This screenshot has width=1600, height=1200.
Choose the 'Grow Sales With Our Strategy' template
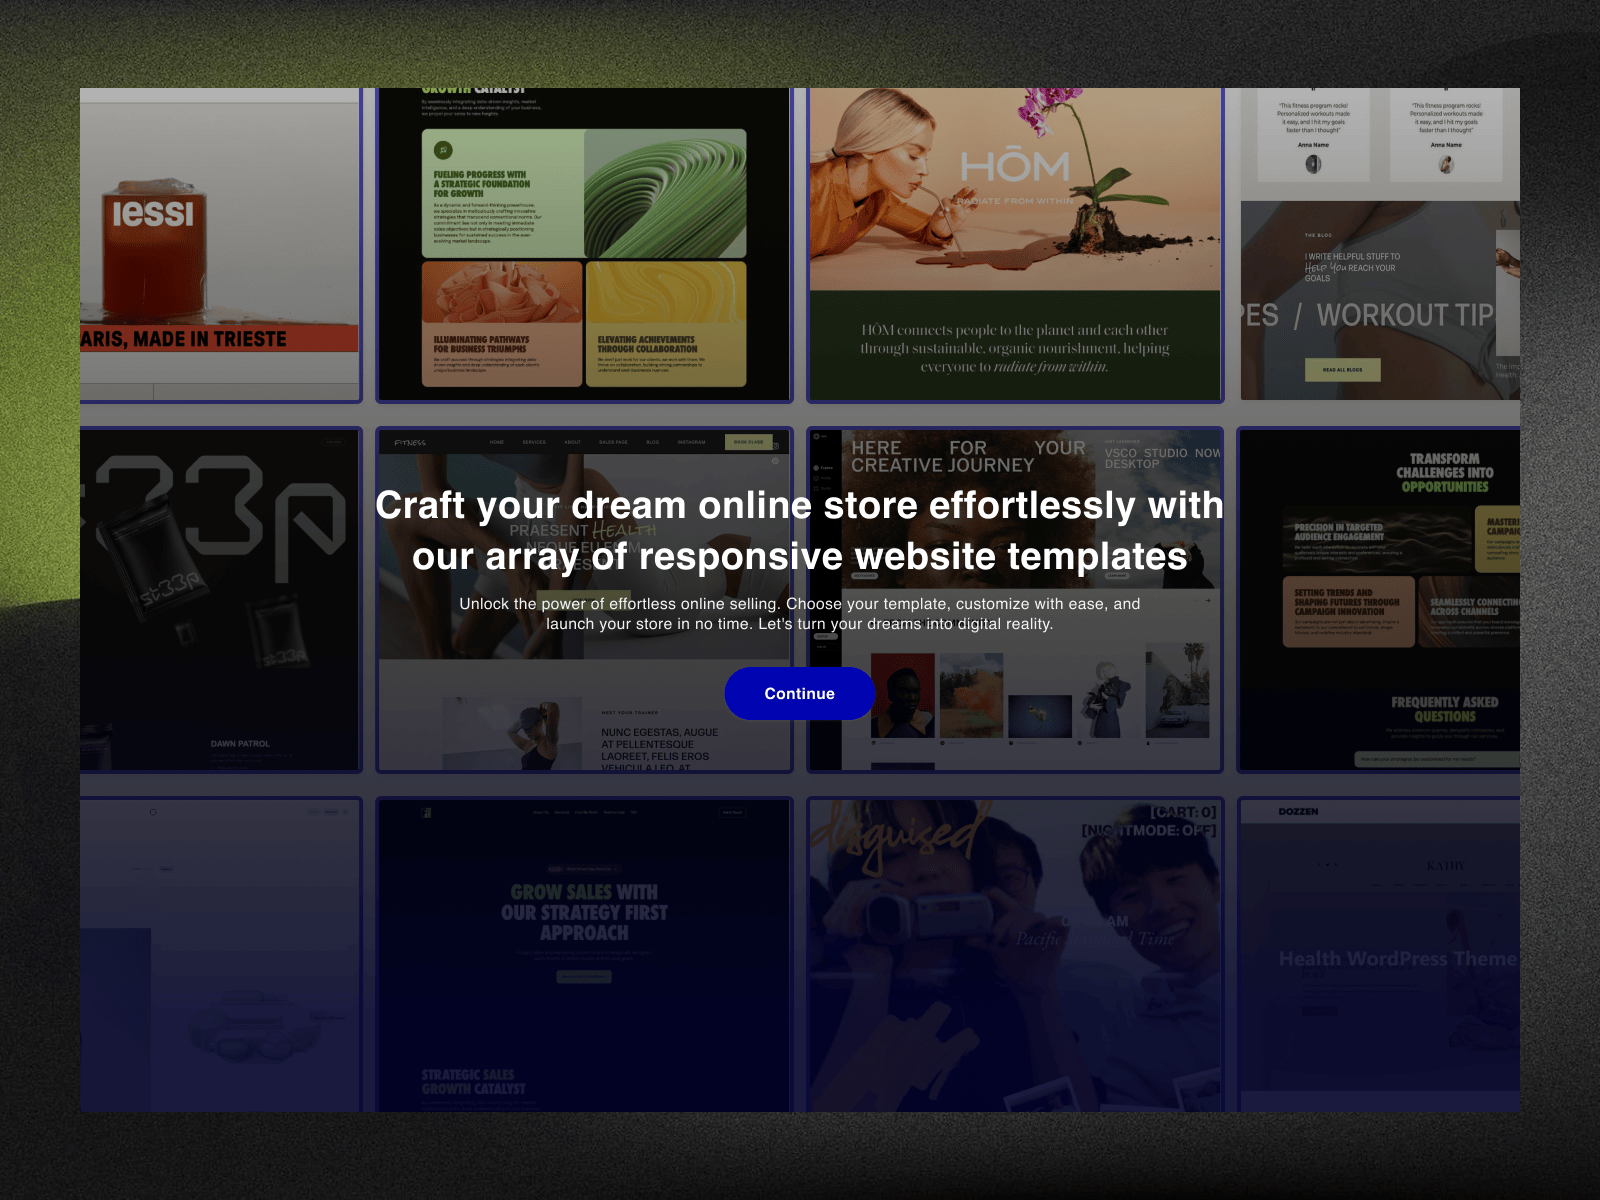(584, 955)
